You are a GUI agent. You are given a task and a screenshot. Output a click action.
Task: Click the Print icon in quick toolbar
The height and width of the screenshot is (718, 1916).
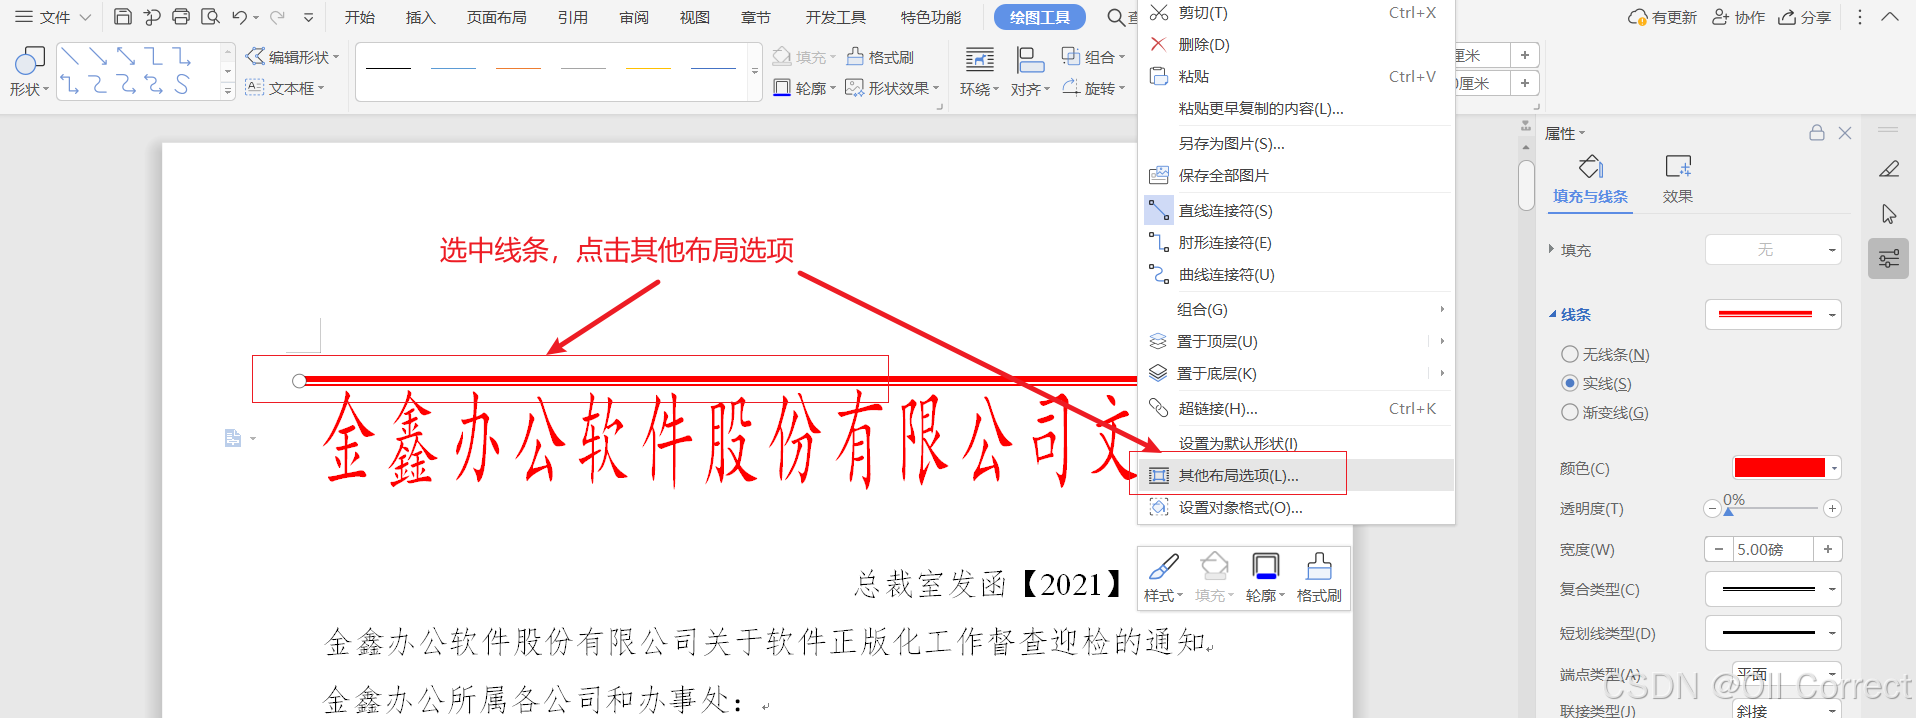[181, 17]
